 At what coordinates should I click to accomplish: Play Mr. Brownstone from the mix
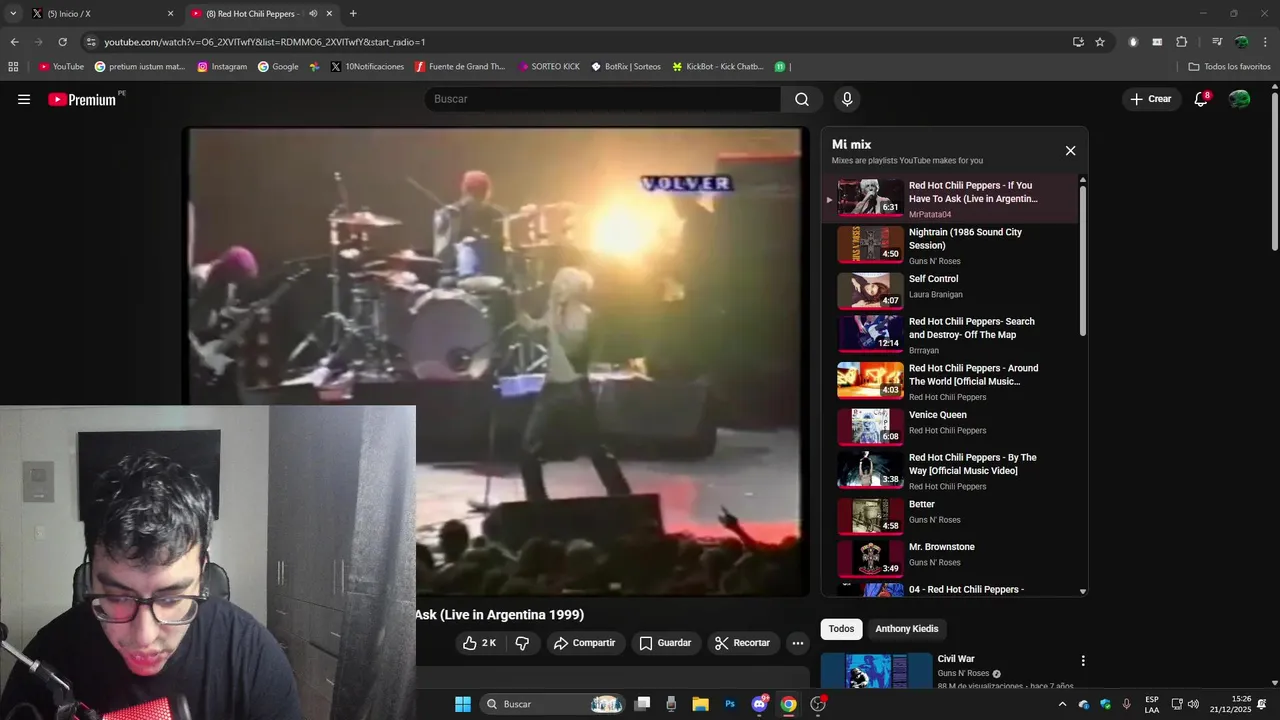[x=950, y=558]
